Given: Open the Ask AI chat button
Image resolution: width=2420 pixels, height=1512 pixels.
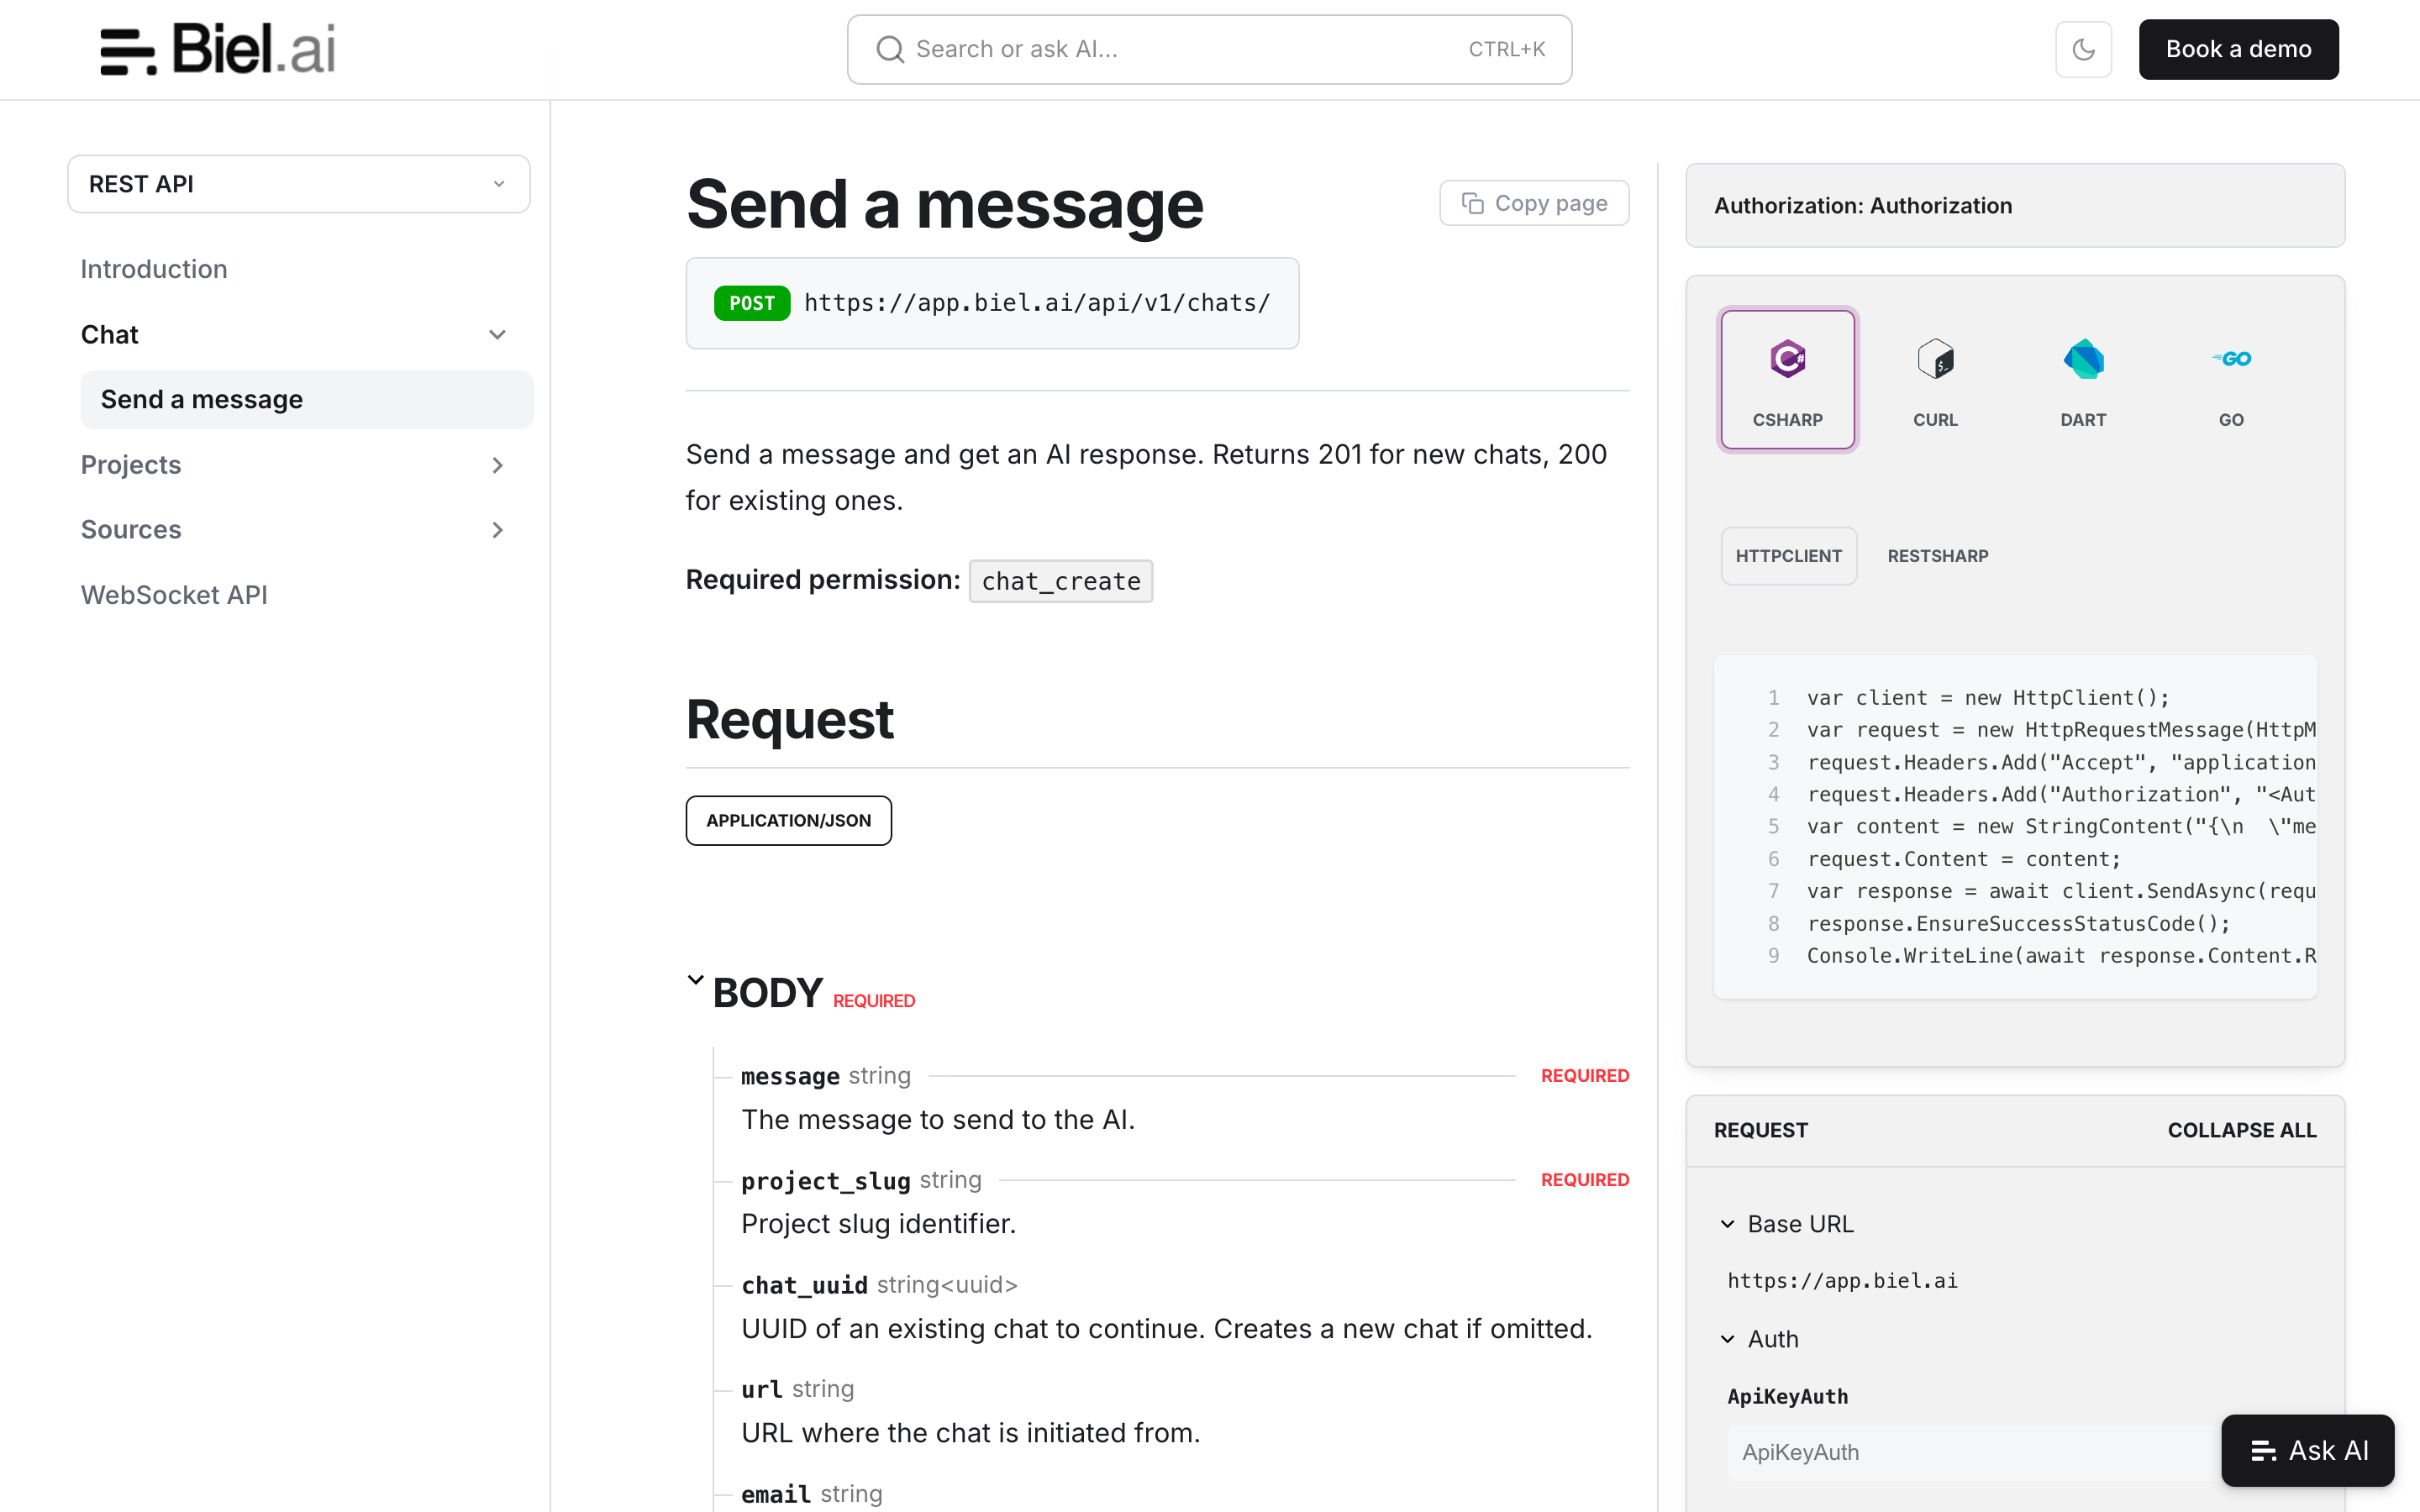Looking at the screenshot, I should (x=2307, y=1450).
